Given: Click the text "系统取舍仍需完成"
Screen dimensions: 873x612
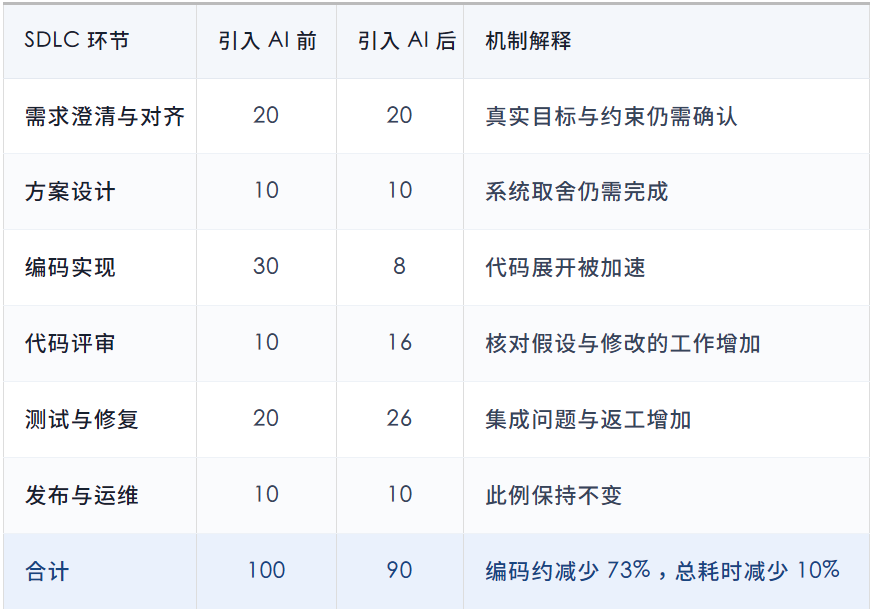Looking at the screenshot, I should point(577,192).
